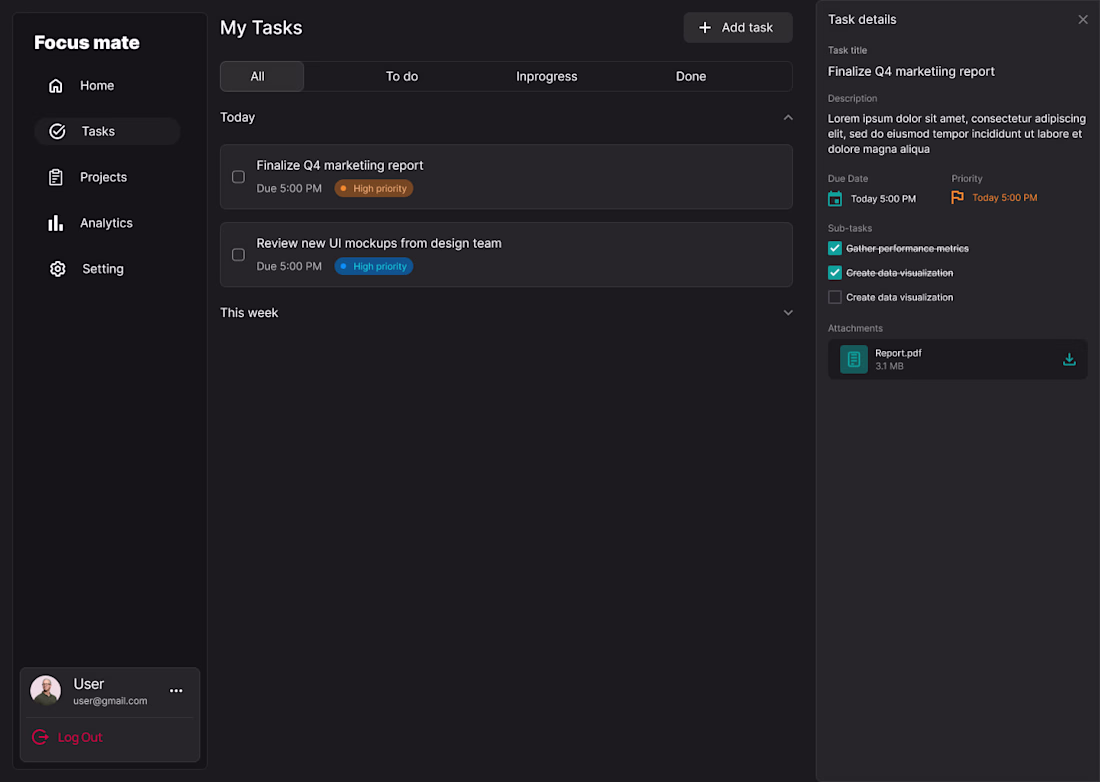Click the Due Date calendar icon
Image resolution: width=1100 pixels, height=782 pixels.
[x=835, y=198]
